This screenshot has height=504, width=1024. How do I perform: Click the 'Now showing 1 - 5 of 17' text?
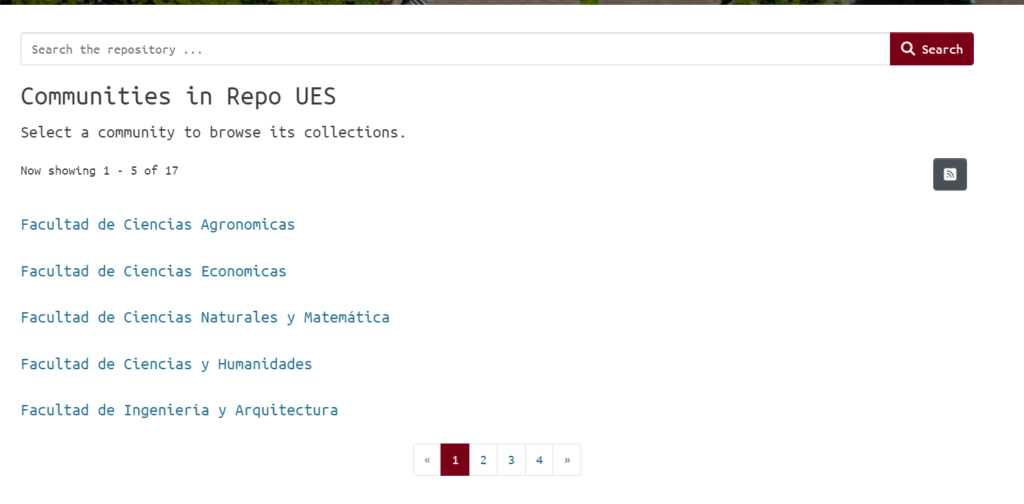coord(99,171)
